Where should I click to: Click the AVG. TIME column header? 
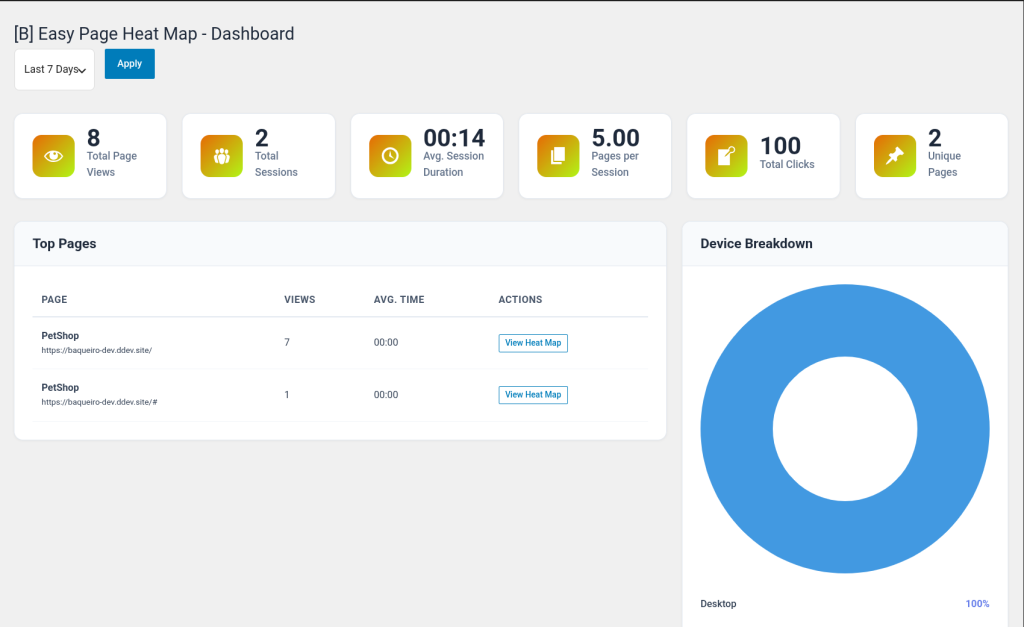399,300
